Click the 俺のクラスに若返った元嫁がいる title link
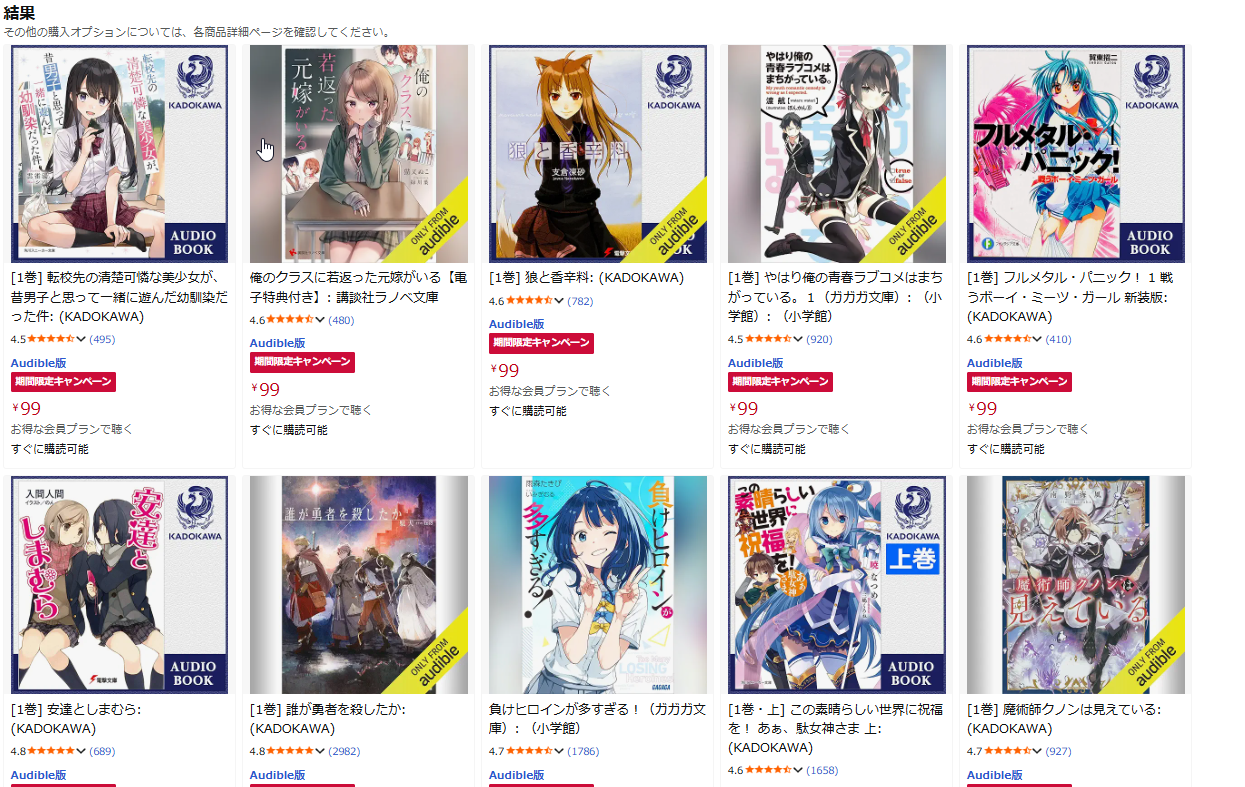The image size is (1245, 787). point(358,288)
